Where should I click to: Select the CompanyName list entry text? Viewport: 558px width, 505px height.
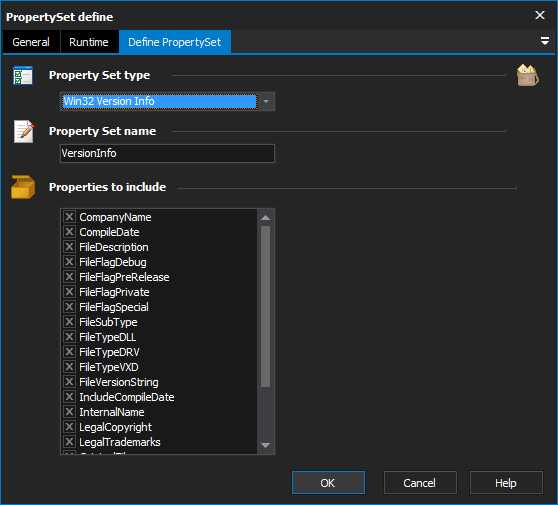point(115,217)
